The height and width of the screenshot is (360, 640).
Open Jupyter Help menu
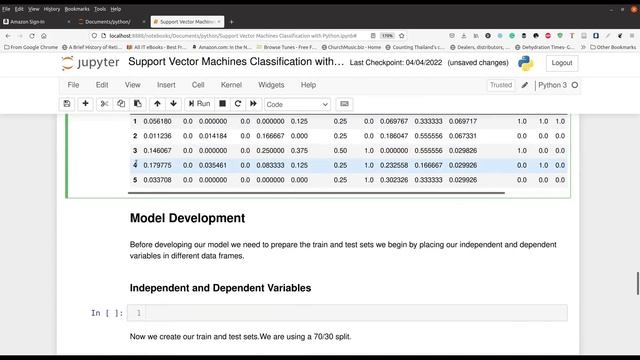click(x=309, y=85)
